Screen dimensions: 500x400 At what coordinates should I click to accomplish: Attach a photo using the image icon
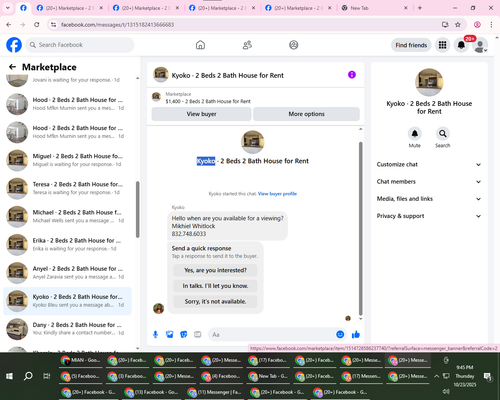(x=170, y=334)
